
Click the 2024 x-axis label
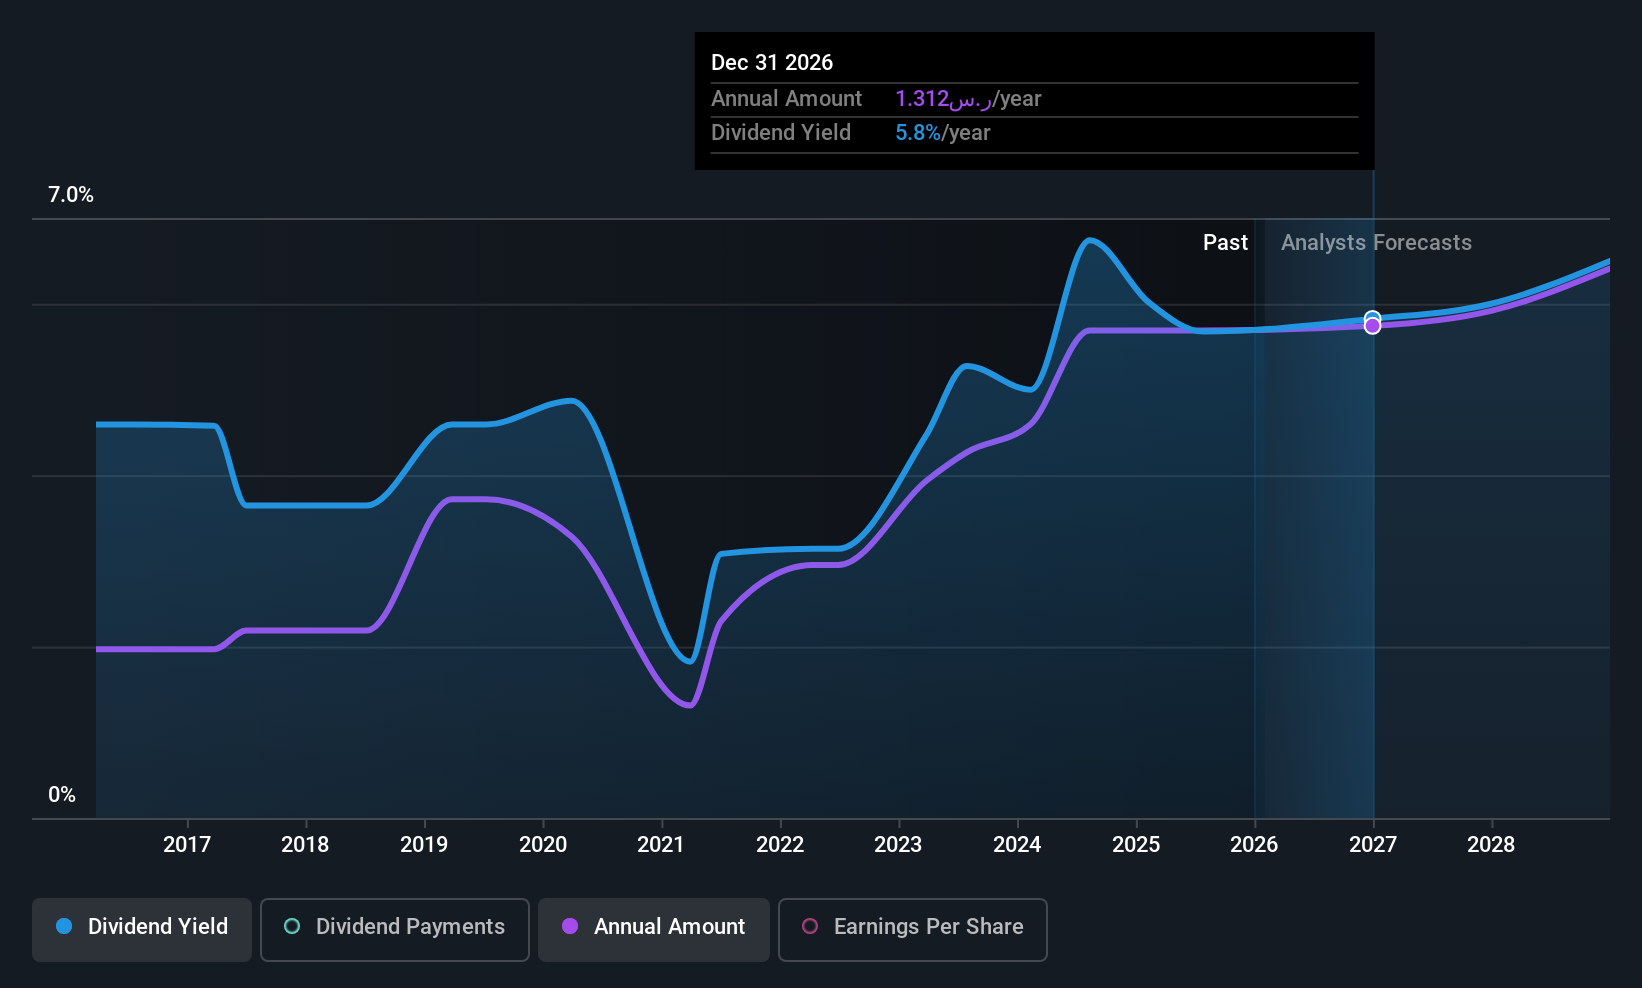click(x=1017, y=844)
